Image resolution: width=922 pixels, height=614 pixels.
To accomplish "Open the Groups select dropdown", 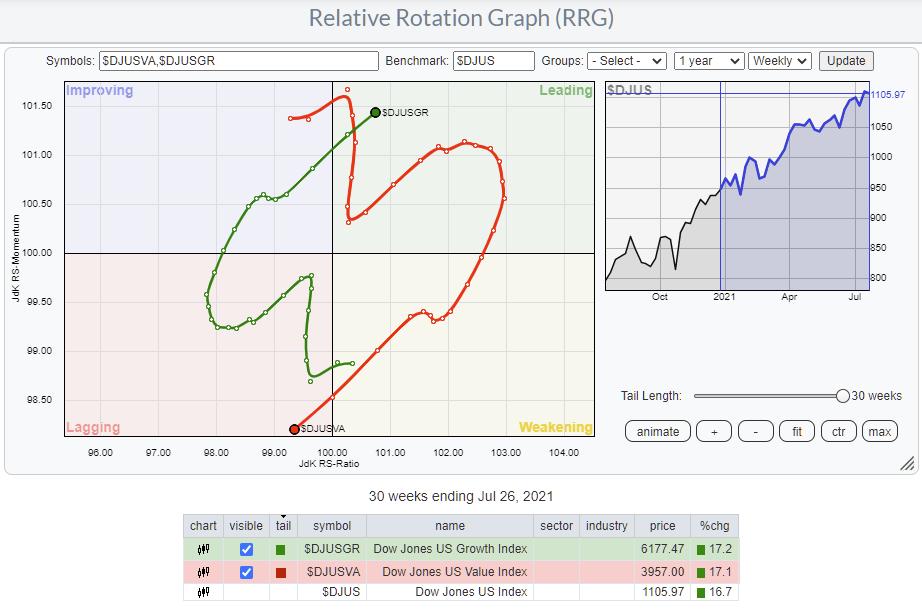I will (x=627, y=61).
